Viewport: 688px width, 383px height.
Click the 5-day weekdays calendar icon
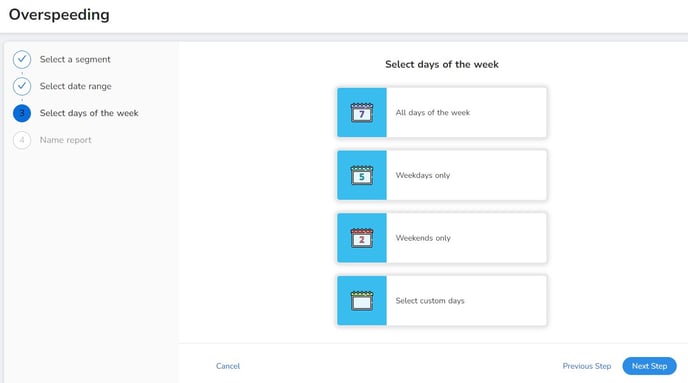pos(362,175)
